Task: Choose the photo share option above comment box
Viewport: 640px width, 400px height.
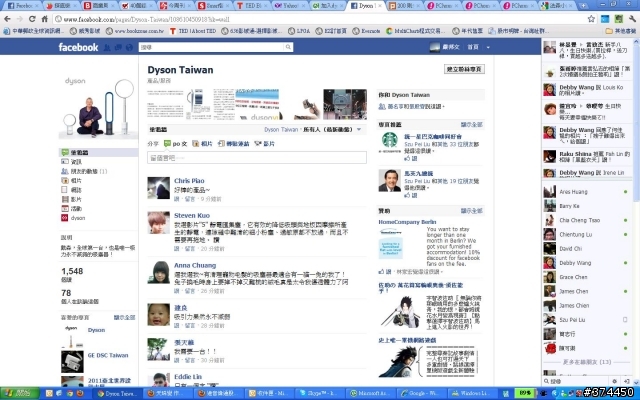Action: coord(202,144)
